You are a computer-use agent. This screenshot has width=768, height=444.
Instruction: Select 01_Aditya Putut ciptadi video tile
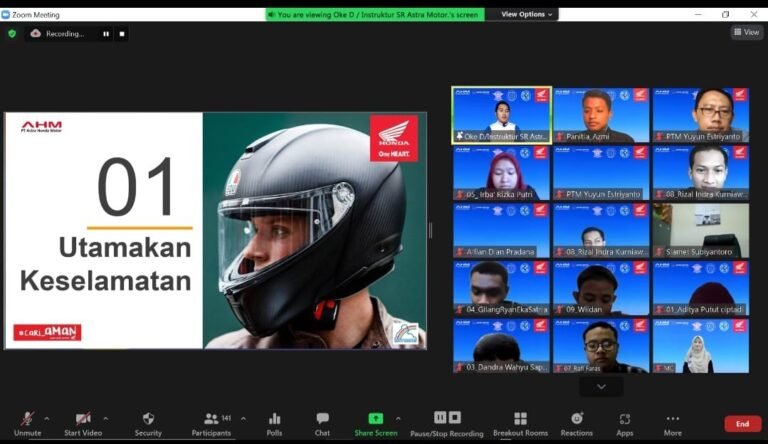(700, 288)
